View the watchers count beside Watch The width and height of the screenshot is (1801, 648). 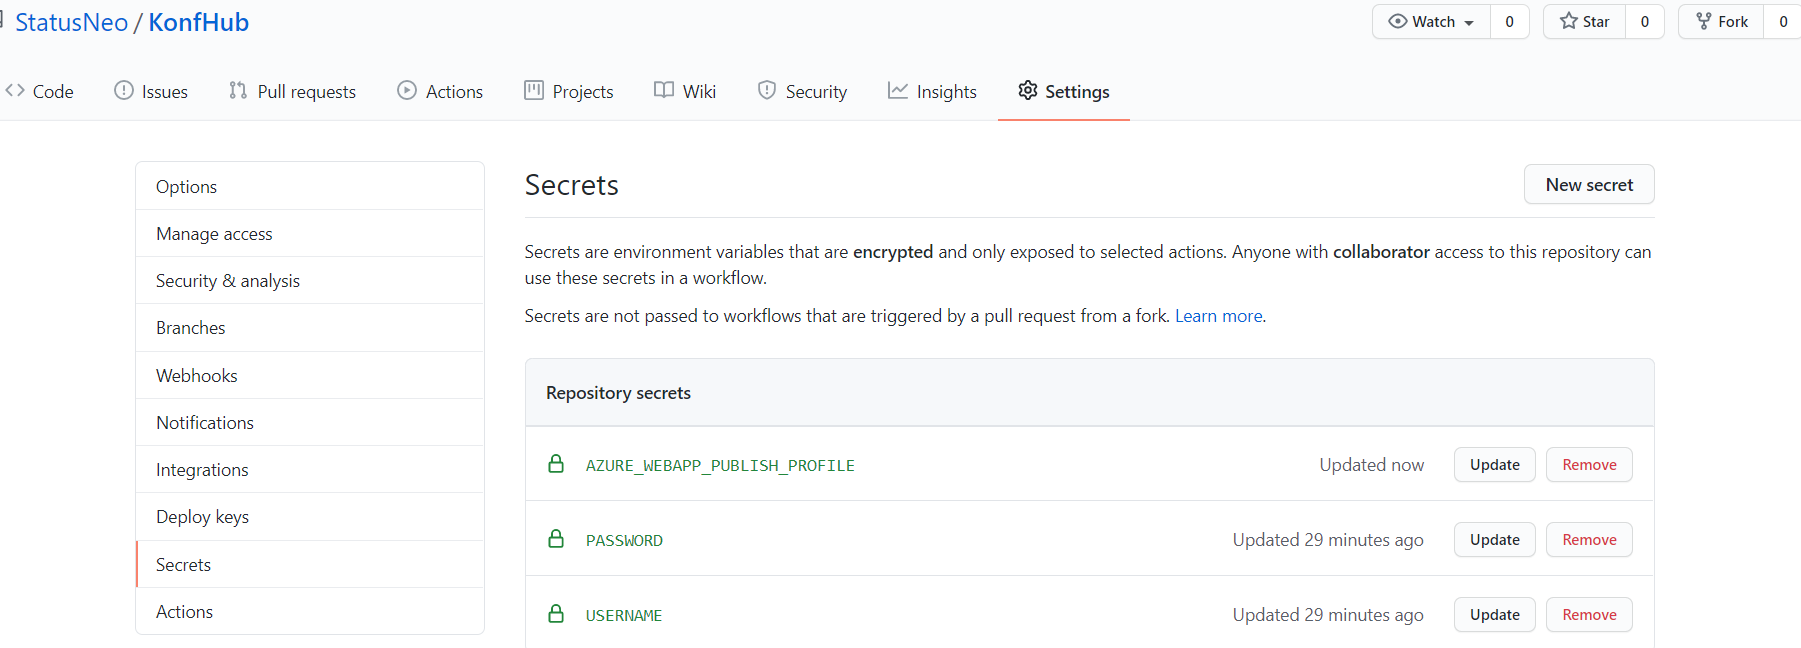1510,21
